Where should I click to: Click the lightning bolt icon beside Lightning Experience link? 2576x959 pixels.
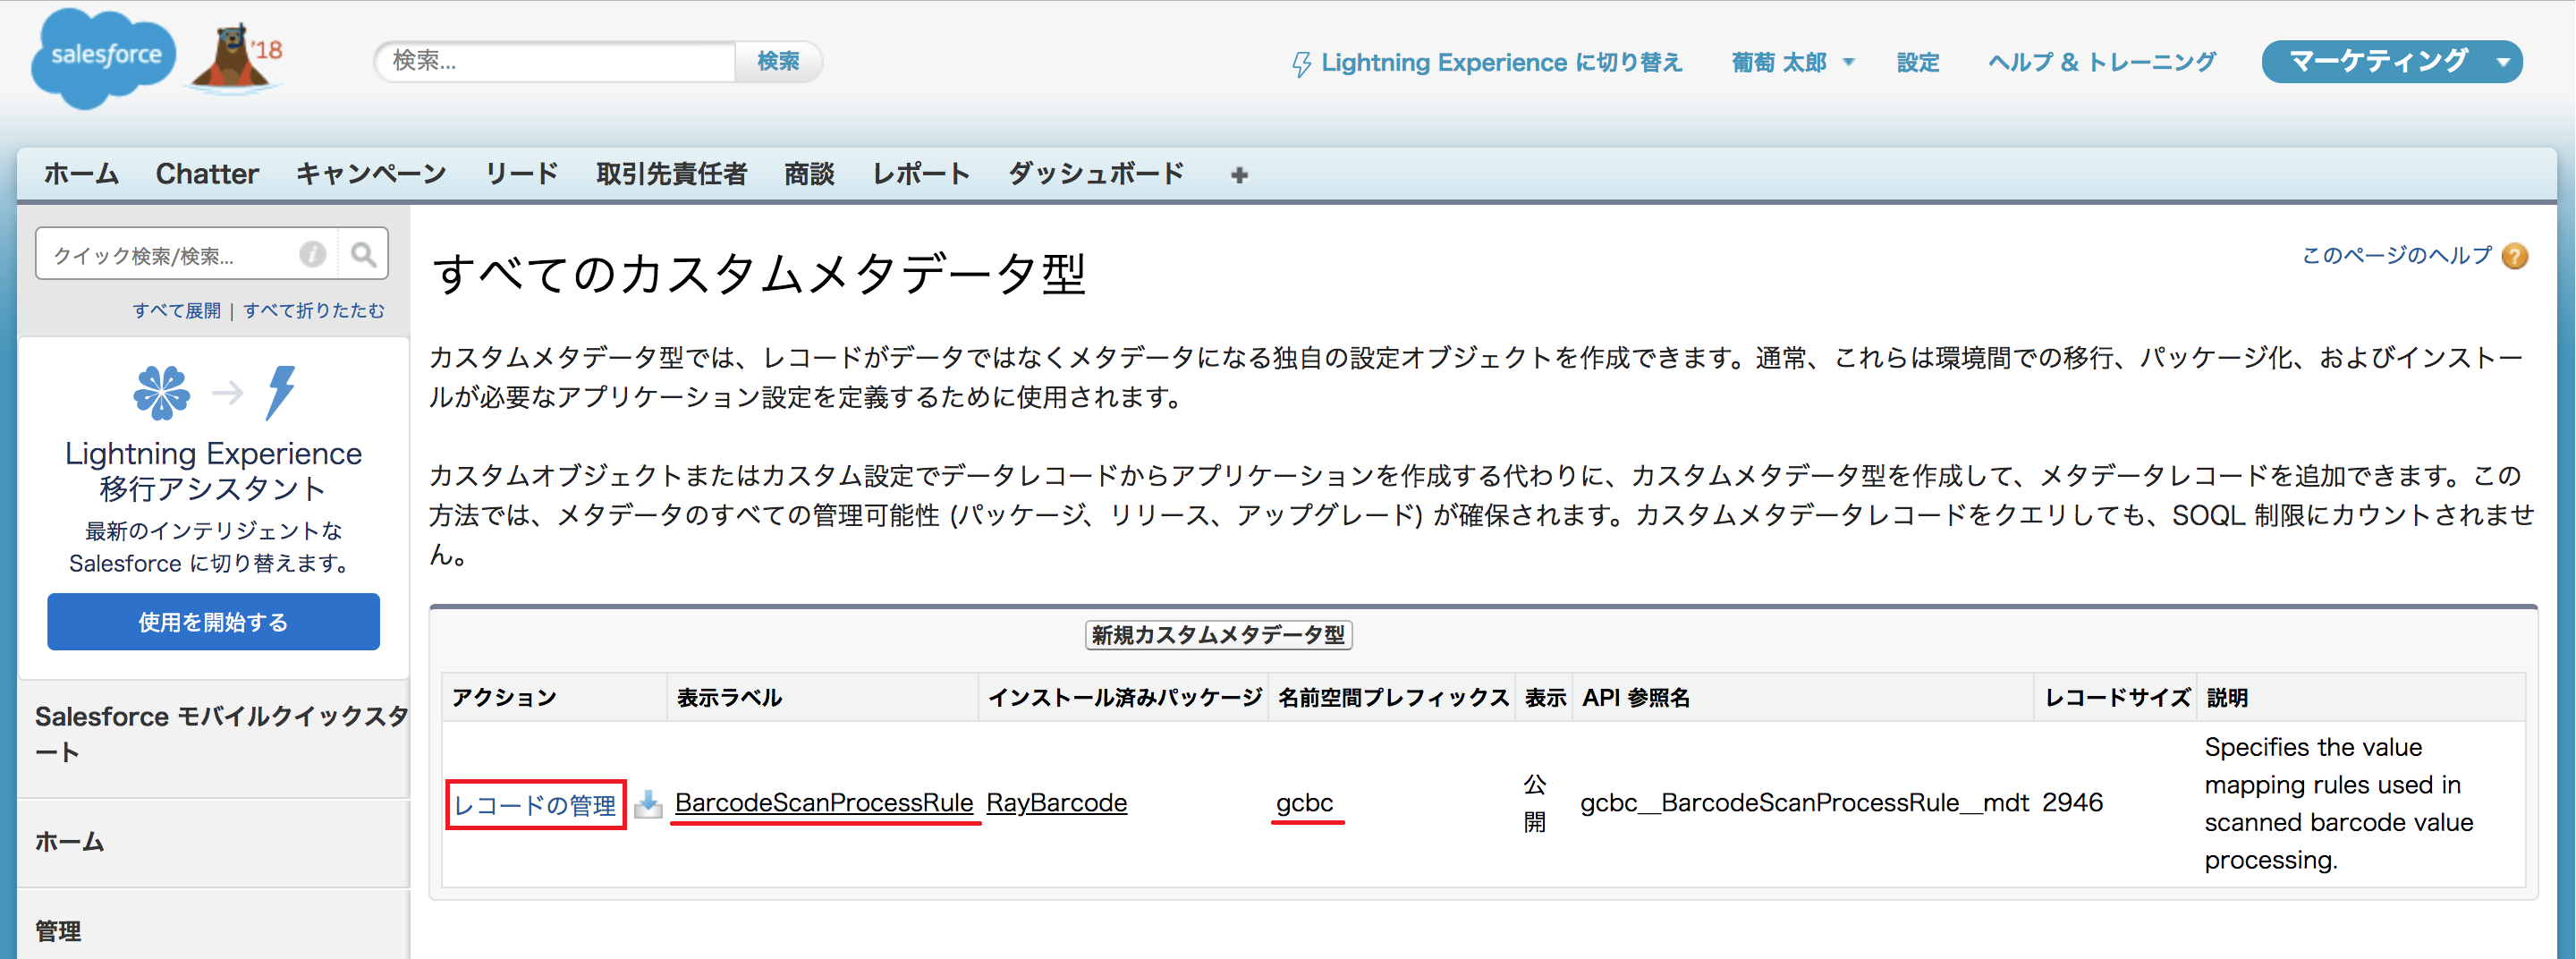[x=1301, y=64]
